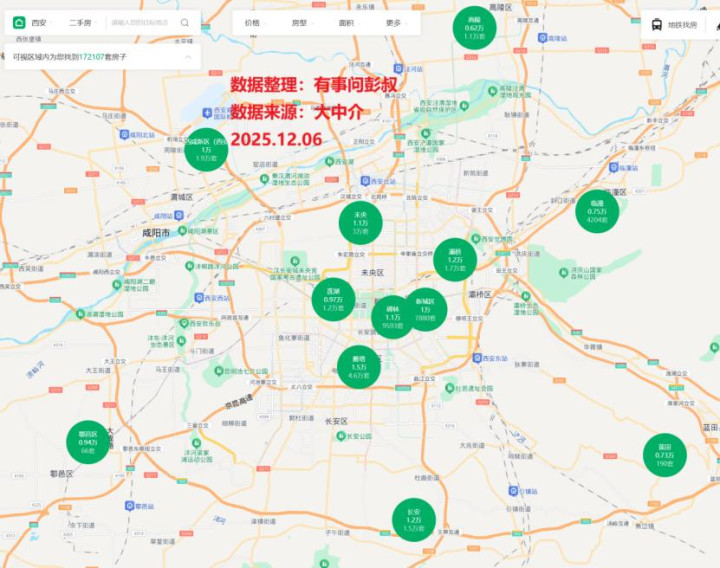Select the 未央 1.1万 district bubble

tap(360, 223)
